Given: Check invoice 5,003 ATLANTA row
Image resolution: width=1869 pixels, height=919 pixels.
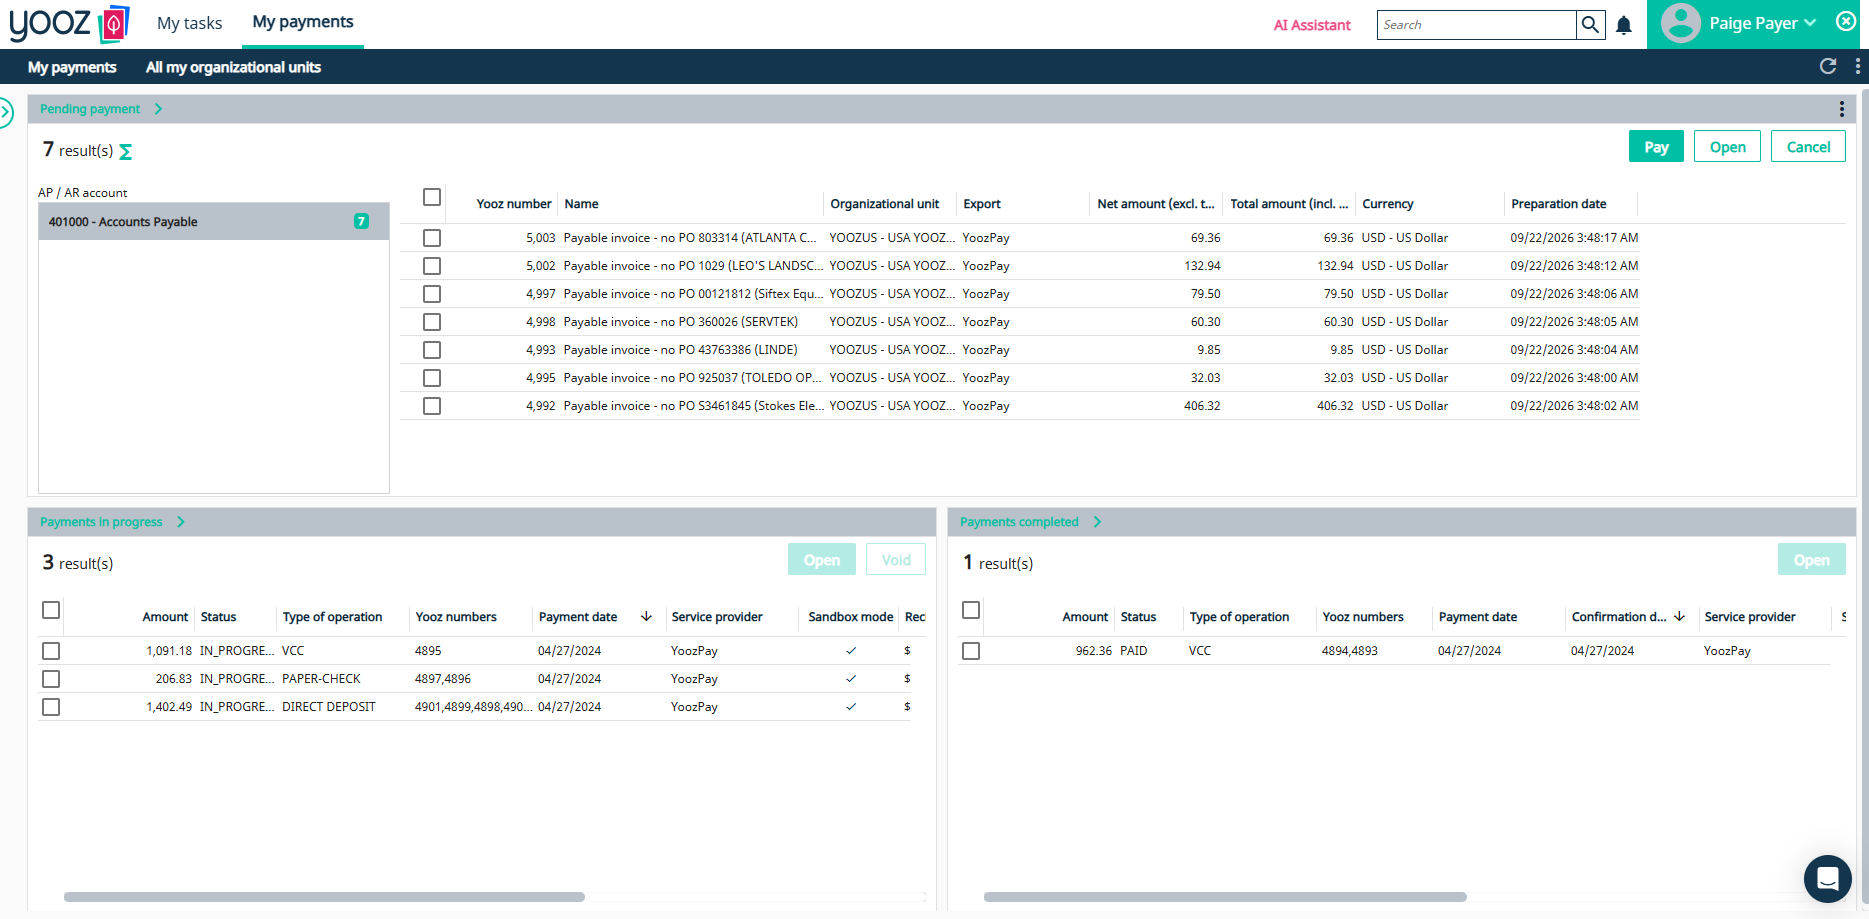Looking at the screenshot, I should coord(432,238).
